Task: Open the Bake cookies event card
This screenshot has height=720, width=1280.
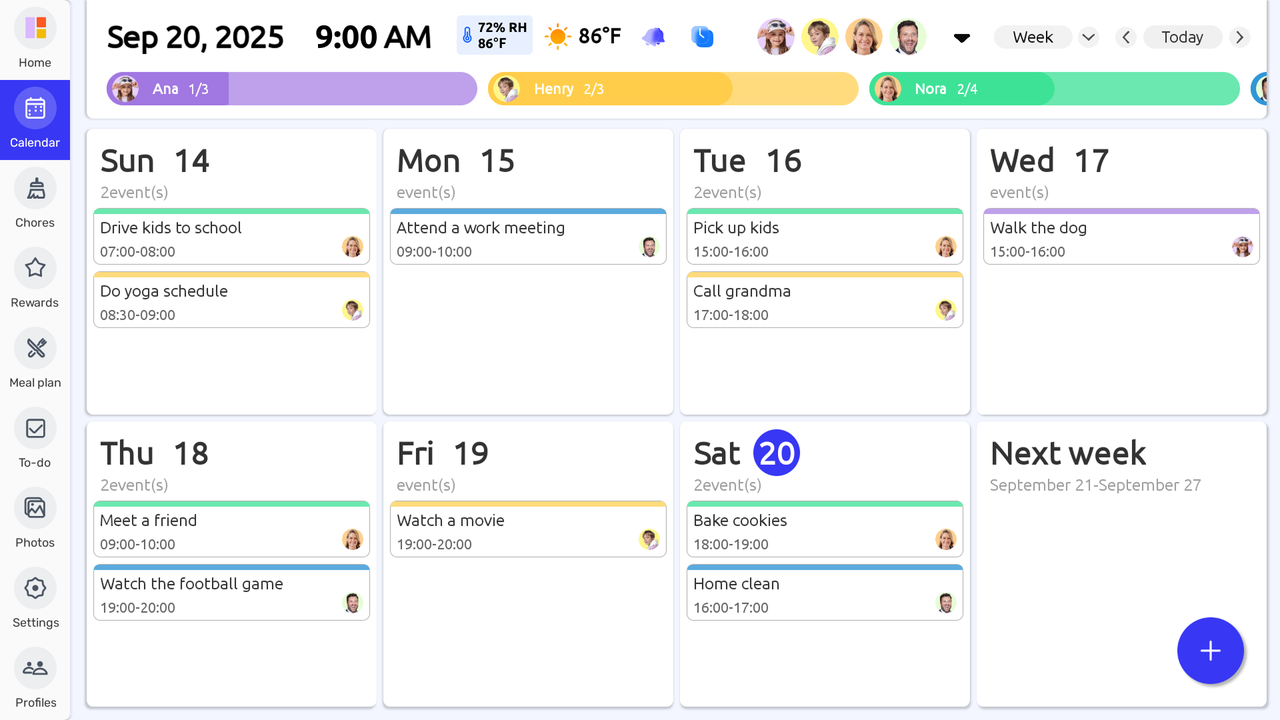Action: click(x=825, y=530)
